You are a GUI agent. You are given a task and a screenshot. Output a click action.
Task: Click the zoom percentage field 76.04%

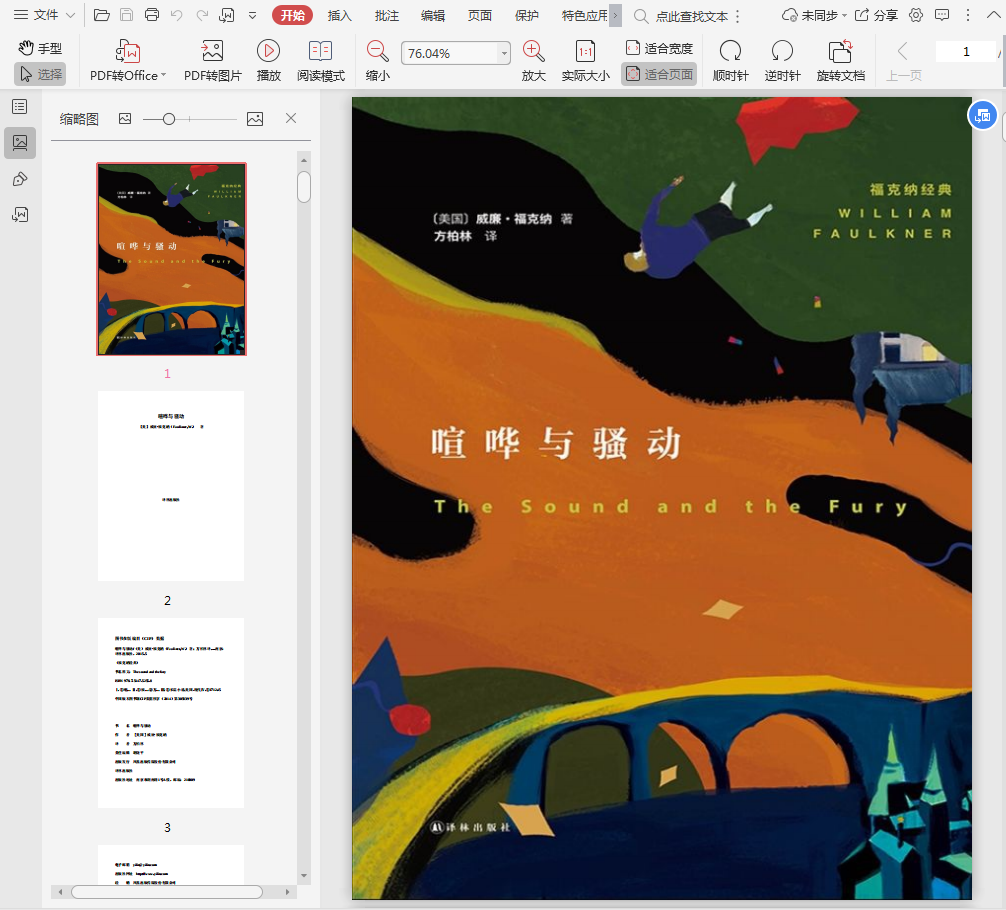point(448,53)
